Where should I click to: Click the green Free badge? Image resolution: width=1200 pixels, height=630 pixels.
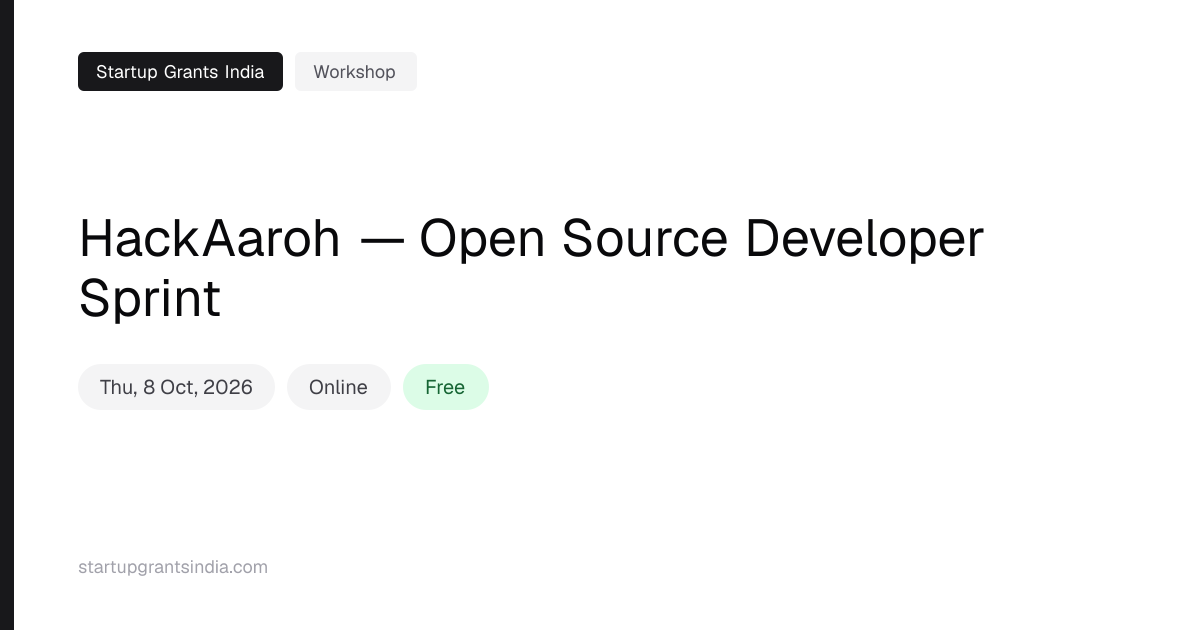445,387
